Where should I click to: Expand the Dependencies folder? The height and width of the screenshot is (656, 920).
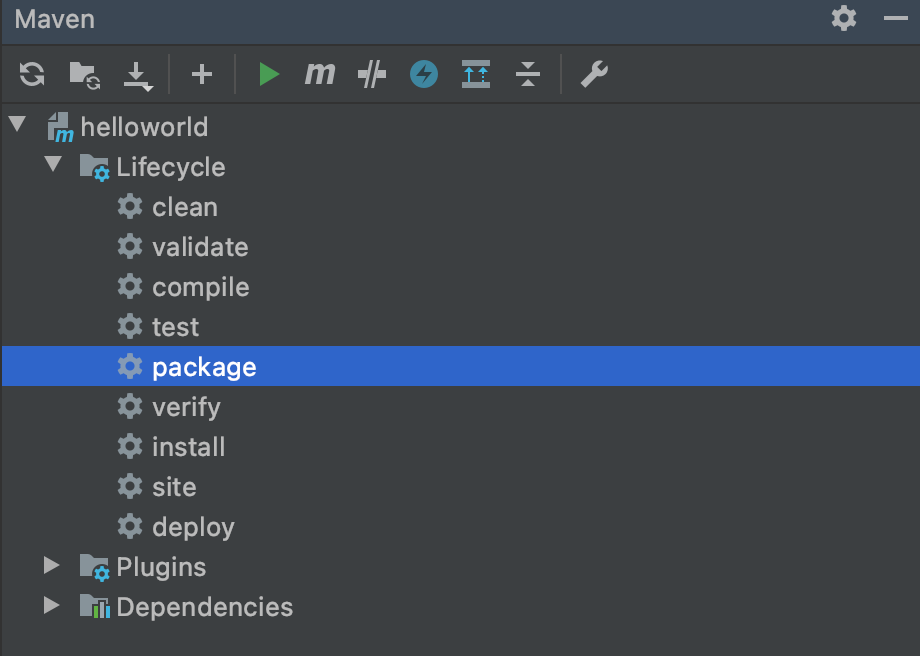[52, 605]
